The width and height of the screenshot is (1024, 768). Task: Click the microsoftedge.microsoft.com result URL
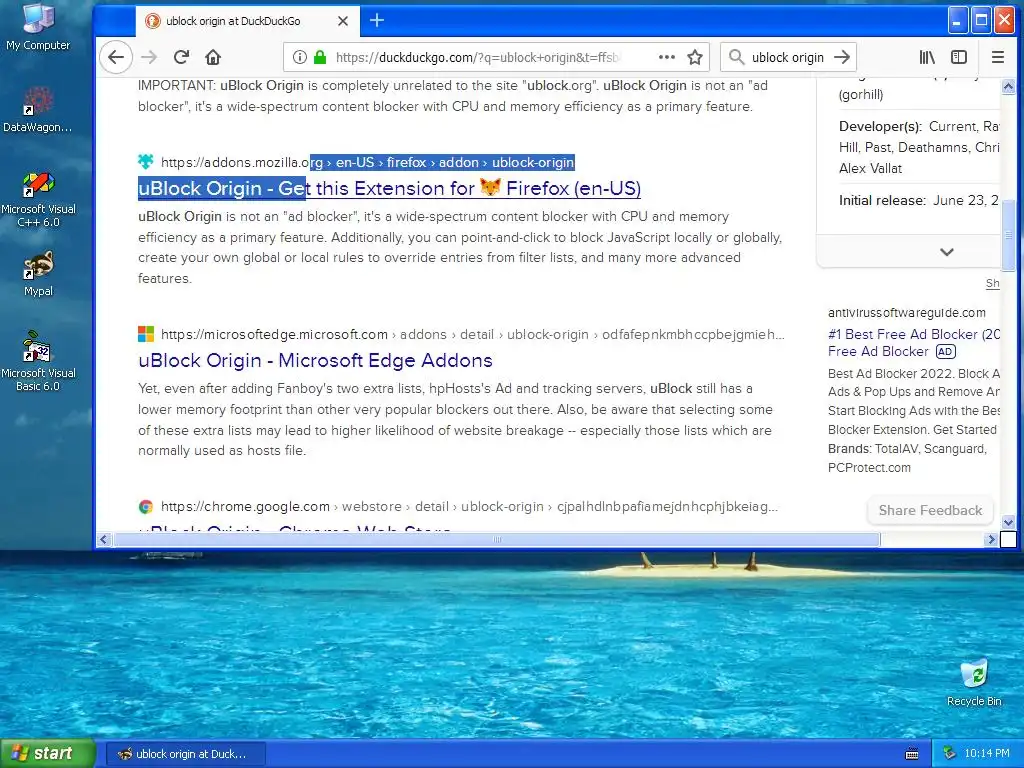tap(472, 334)
